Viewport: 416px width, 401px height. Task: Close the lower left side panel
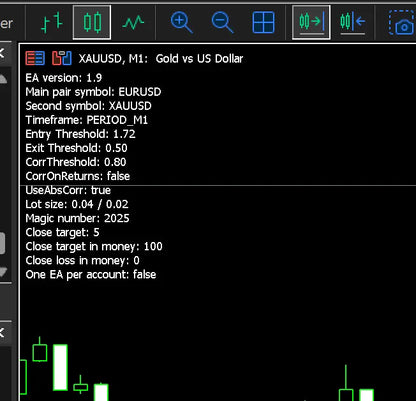click(2, 332)
